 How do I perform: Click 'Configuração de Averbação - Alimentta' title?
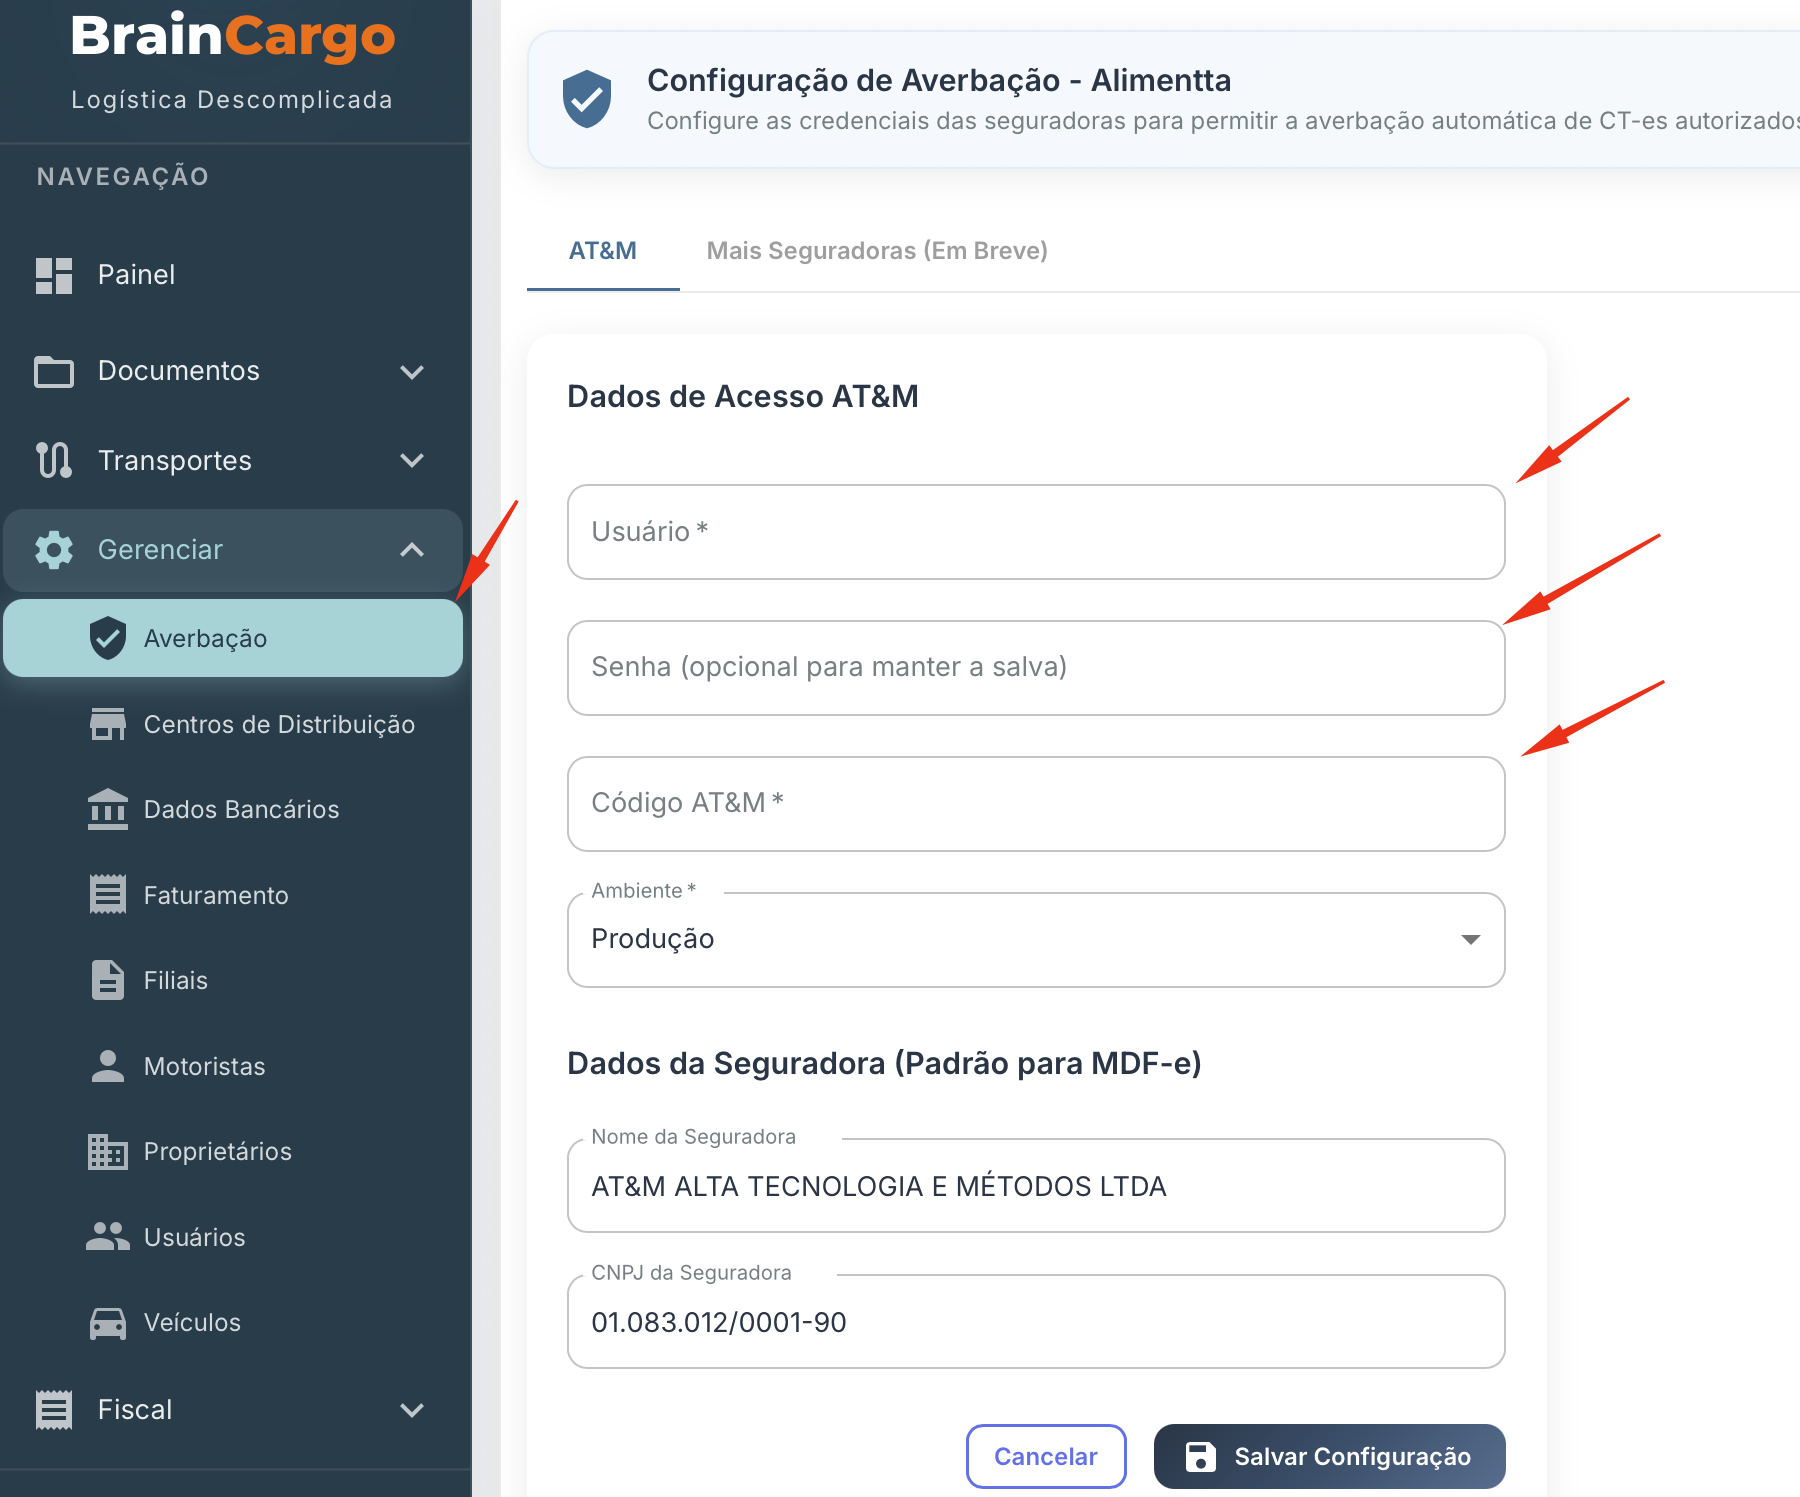[x=939, y=80]
